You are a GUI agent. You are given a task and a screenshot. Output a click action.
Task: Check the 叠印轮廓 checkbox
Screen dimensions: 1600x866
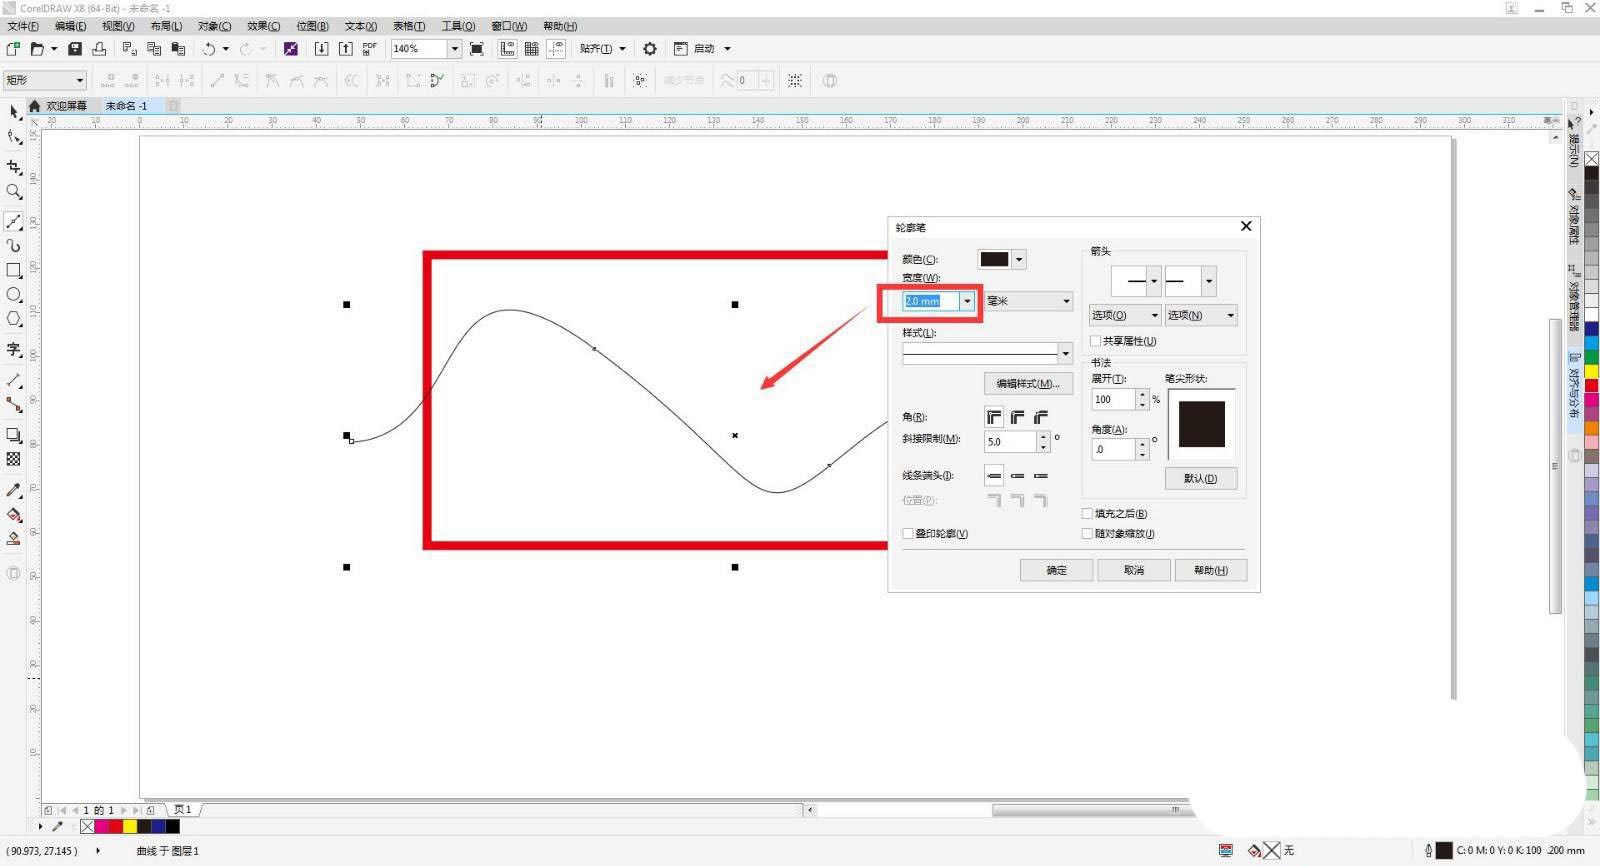[908, 534]
